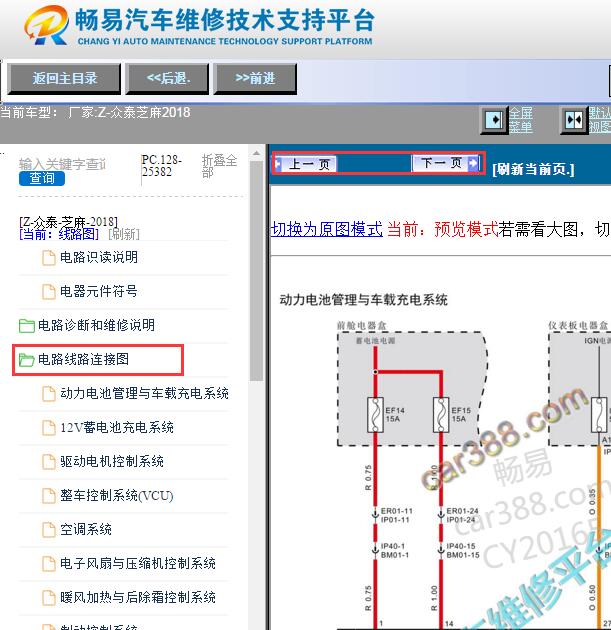Screen dimensions: 611x630
Task: Click the 返回主目录 button
Action: [64, 78]
